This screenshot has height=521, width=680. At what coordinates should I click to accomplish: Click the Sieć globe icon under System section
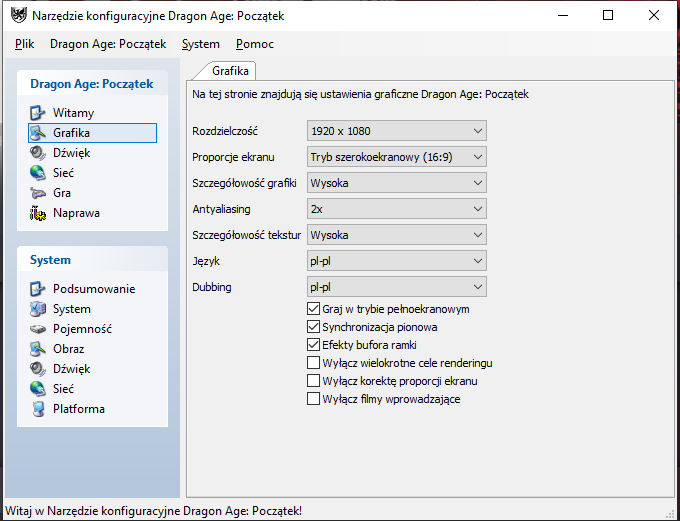(x=38, y=389)
